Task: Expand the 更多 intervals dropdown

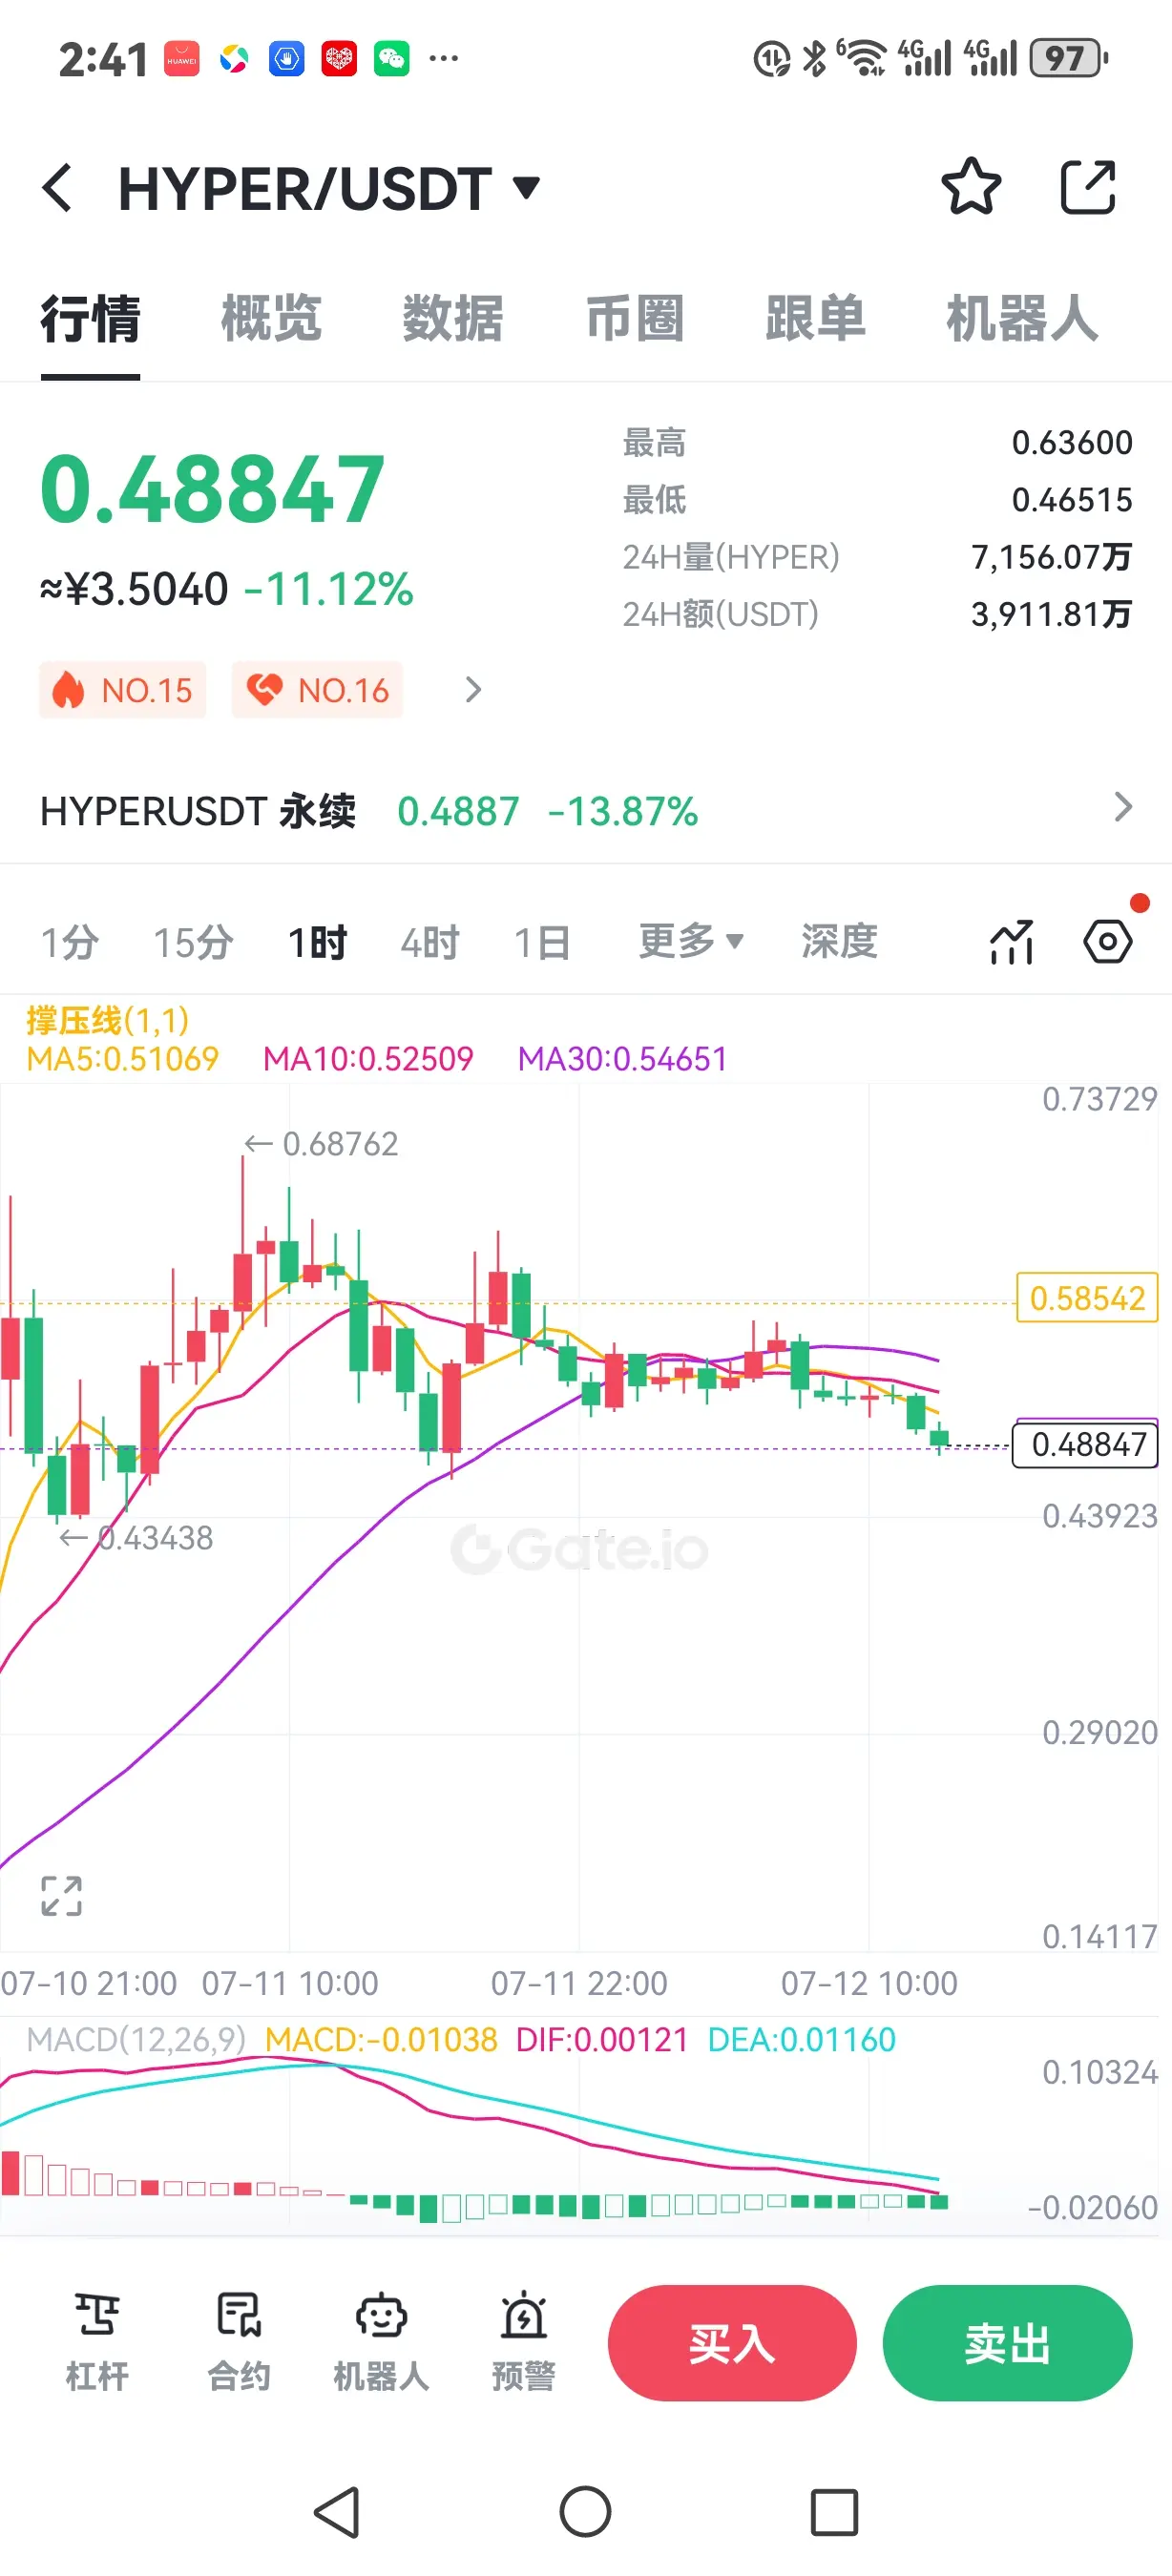Action: pyautogui.click(x=691, y=941)
